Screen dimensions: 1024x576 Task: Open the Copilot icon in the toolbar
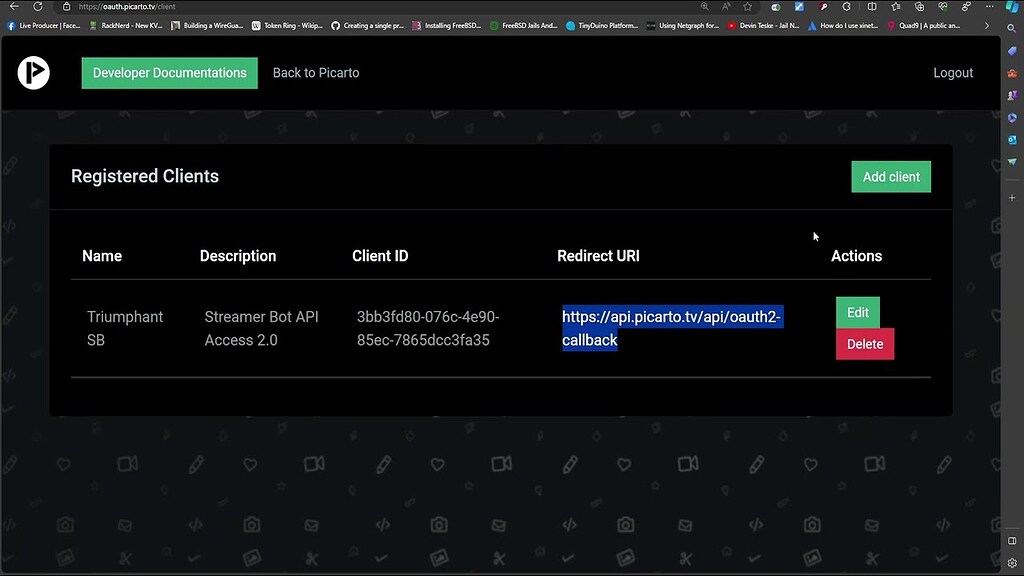coord(1013,7)
